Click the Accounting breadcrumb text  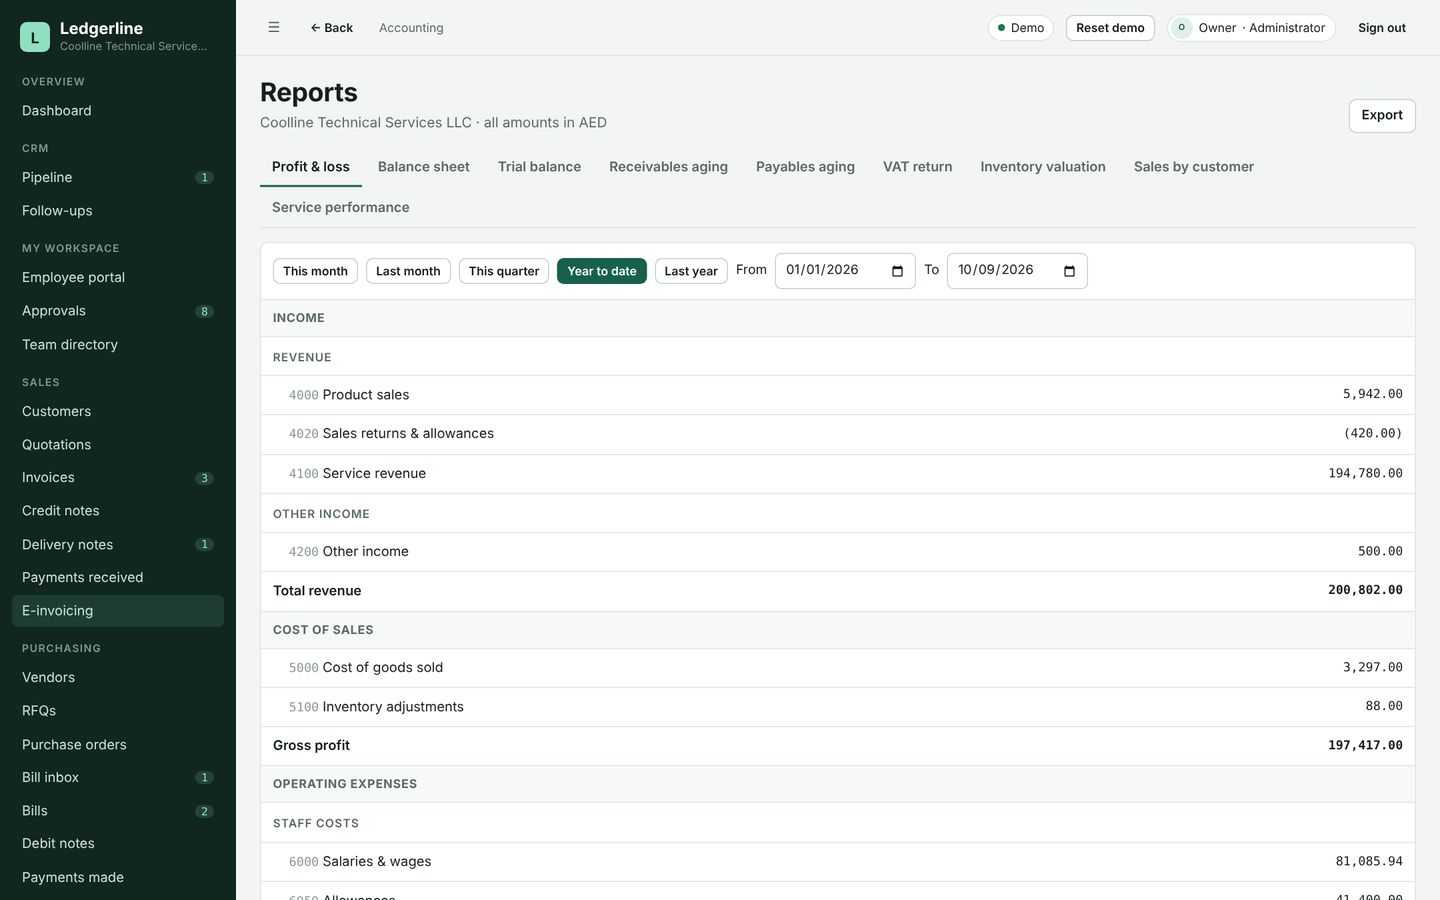pos(411,28)
